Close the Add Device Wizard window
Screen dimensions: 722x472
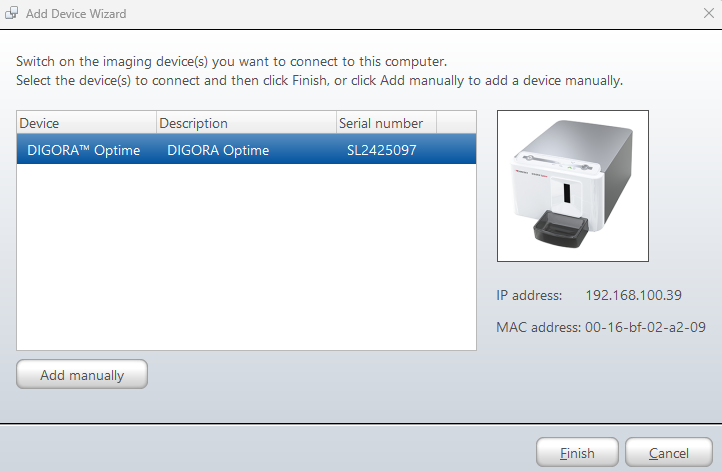click(x=707, y=15)
